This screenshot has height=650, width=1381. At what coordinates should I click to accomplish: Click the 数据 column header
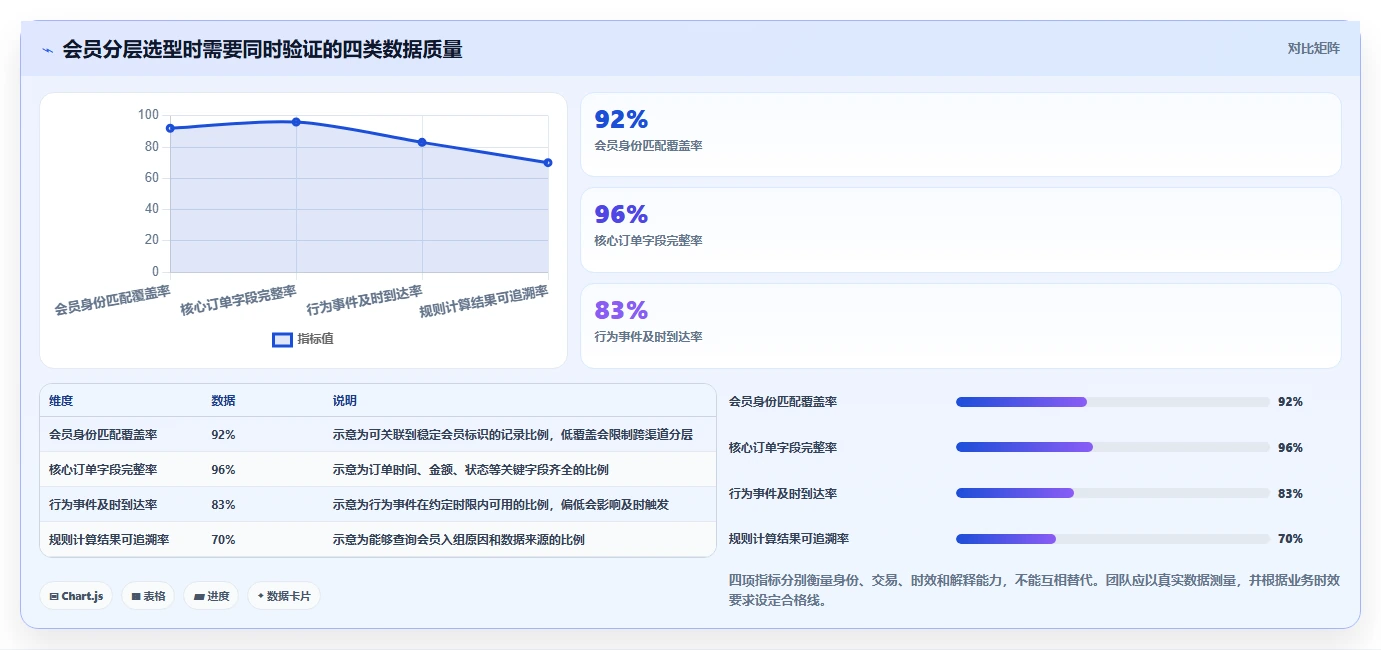coord(223,401)
